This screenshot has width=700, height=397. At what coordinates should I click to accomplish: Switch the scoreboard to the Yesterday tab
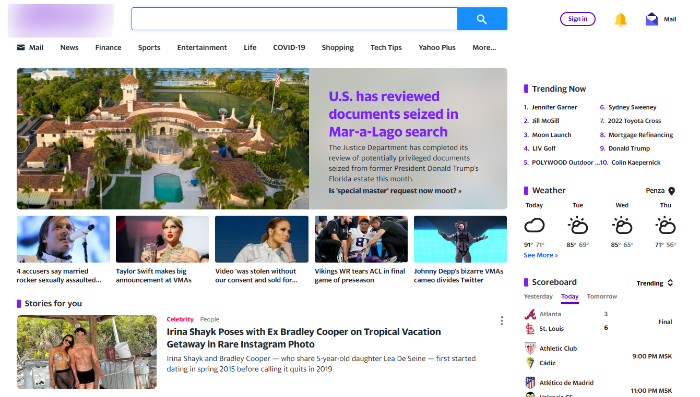[x=538, y=297]
